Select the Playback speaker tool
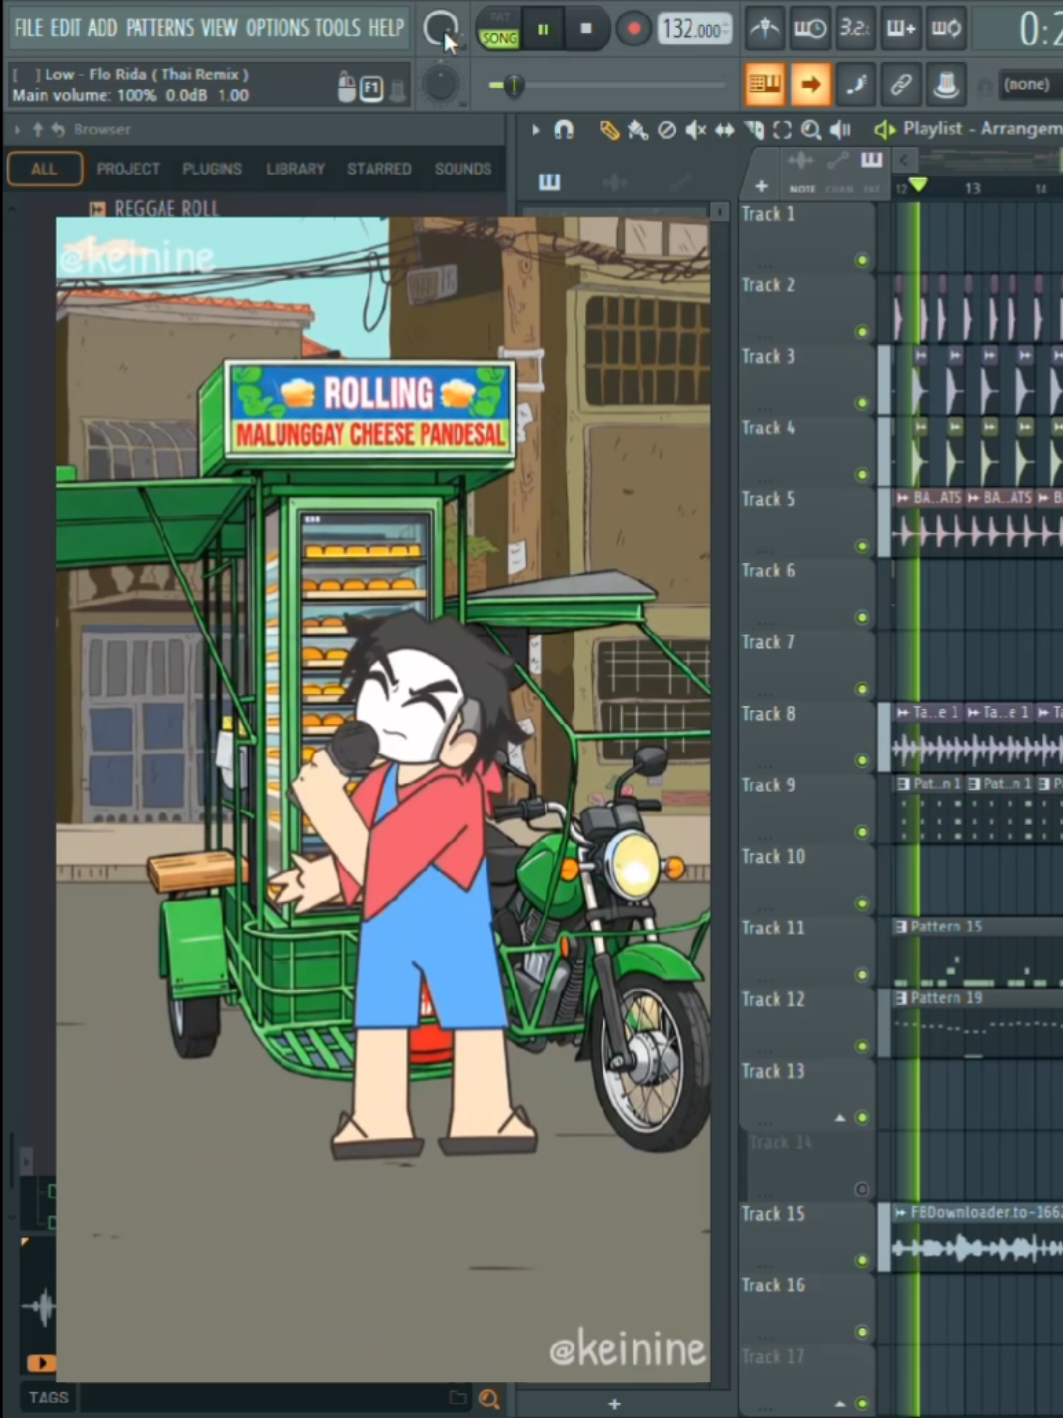 [840, 130]
